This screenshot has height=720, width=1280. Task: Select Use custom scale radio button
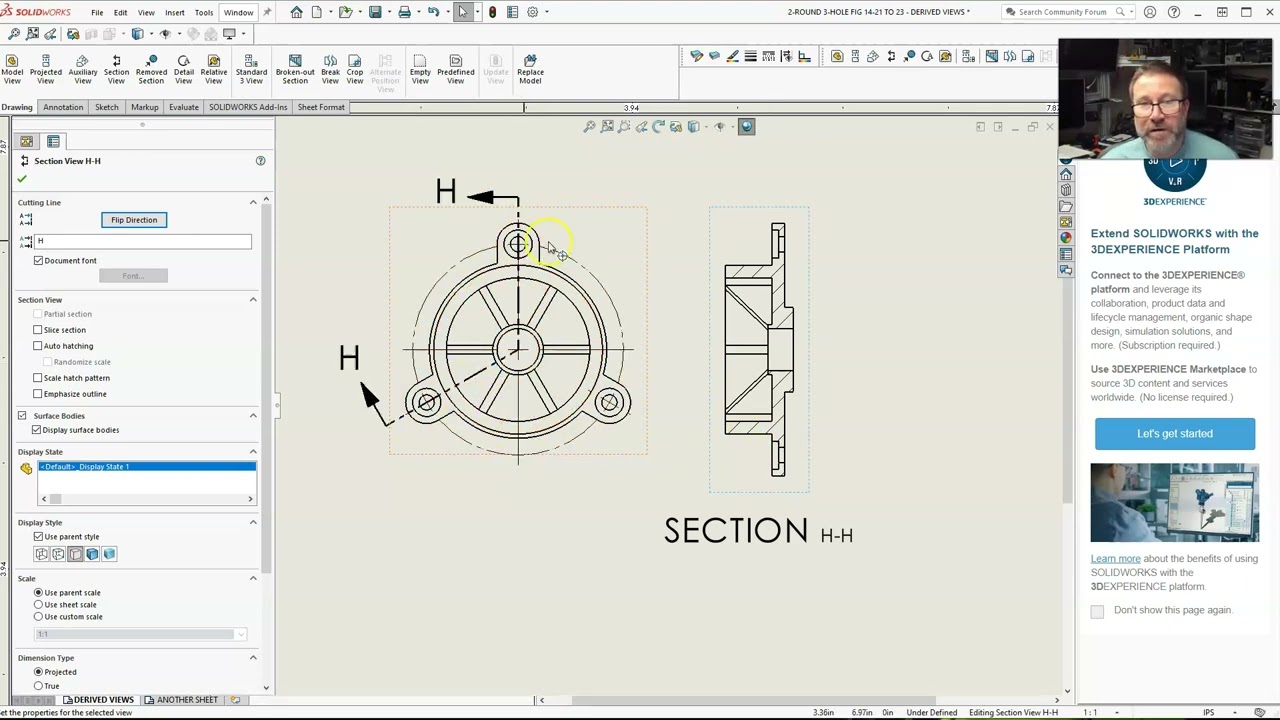click(38, 617)
